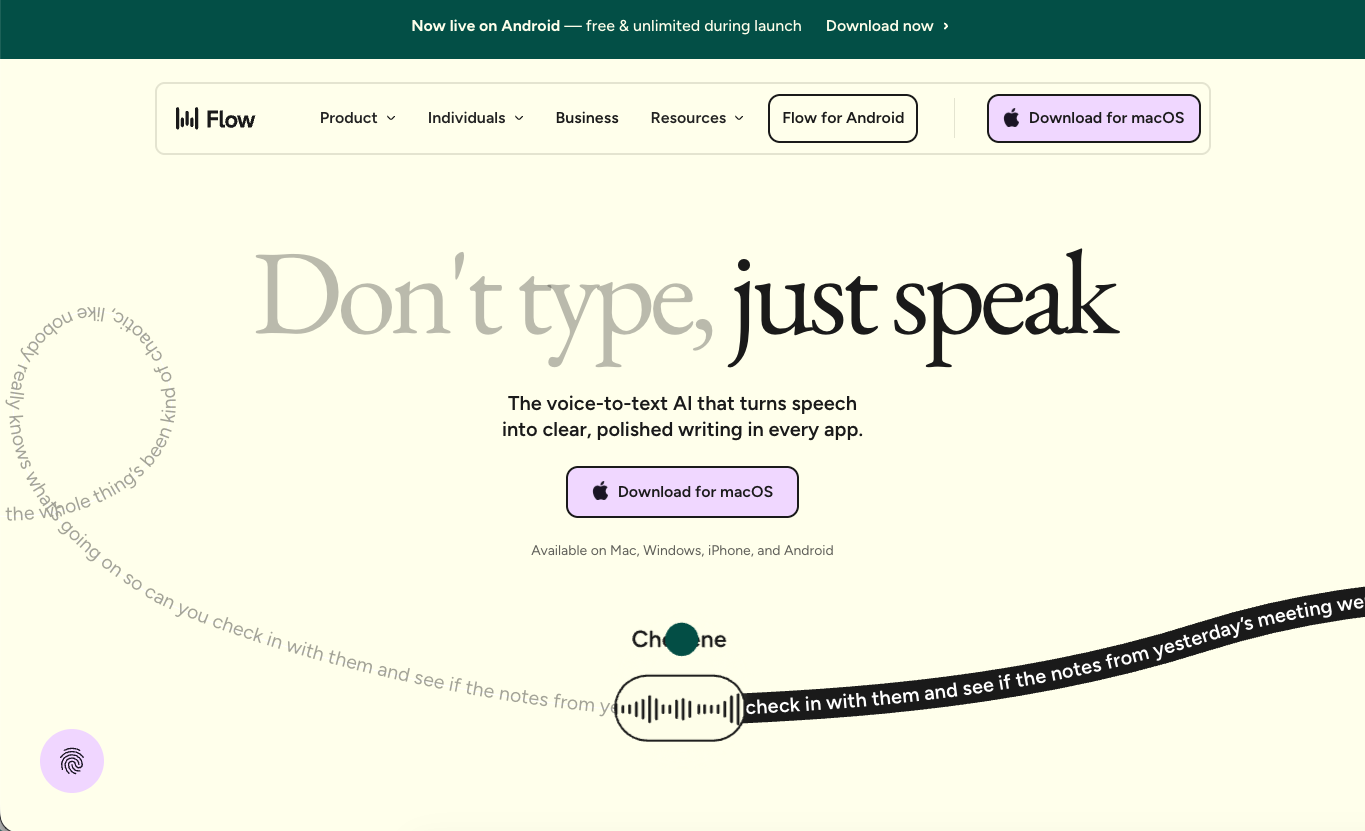Viewport: 1365px width, 831px height.
Task: Open the Resources dropdown menu
Action: coord(697,118)
